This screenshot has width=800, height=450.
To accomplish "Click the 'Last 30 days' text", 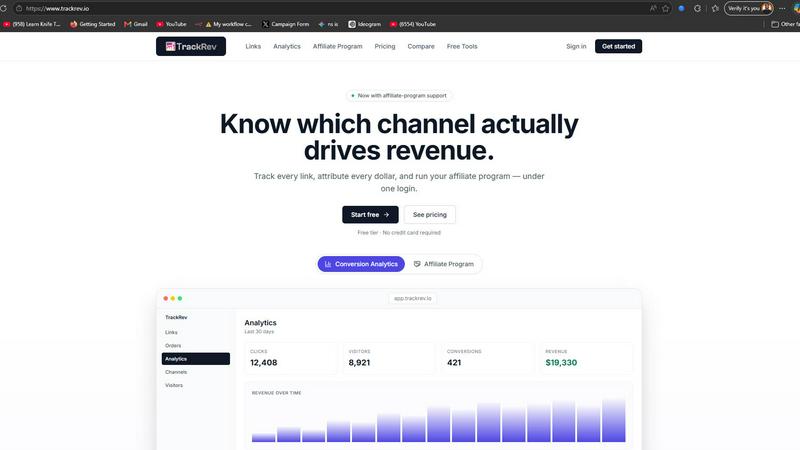I will click(x=259, y=332).
